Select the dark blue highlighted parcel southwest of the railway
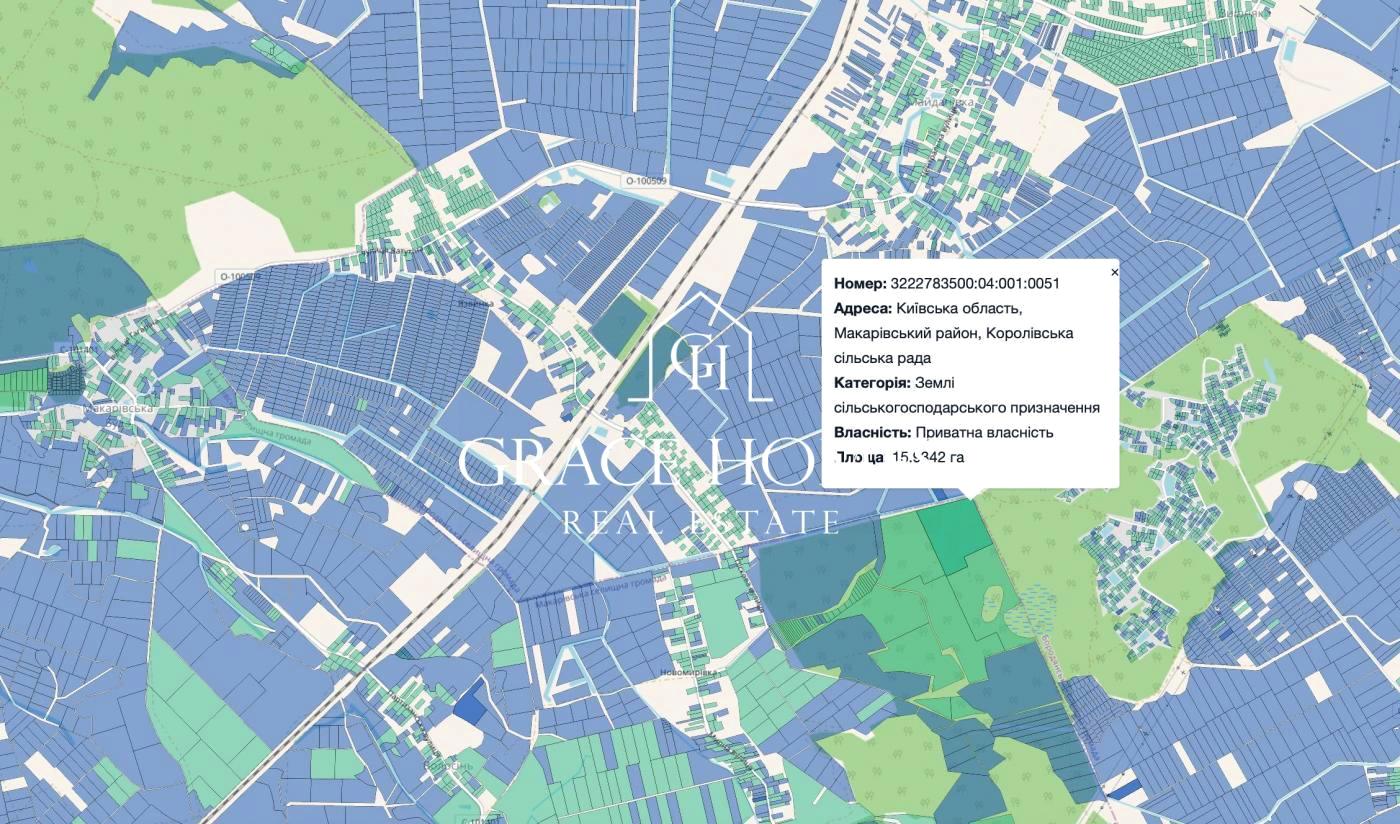 [x=468, y=703]
